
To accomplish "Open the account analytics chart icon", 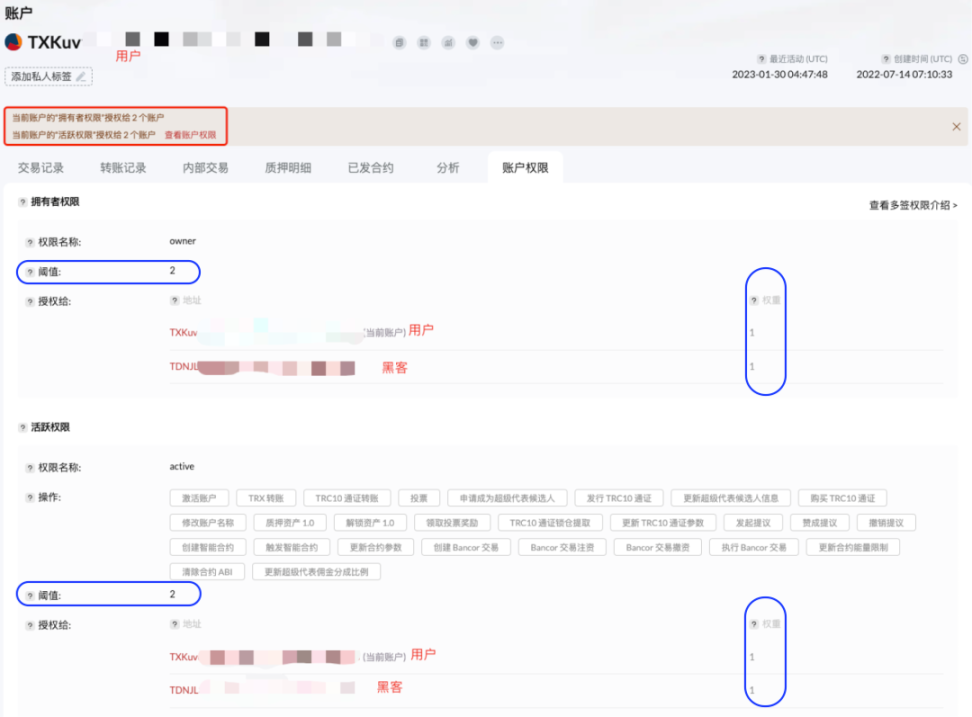I will (449, 43).
